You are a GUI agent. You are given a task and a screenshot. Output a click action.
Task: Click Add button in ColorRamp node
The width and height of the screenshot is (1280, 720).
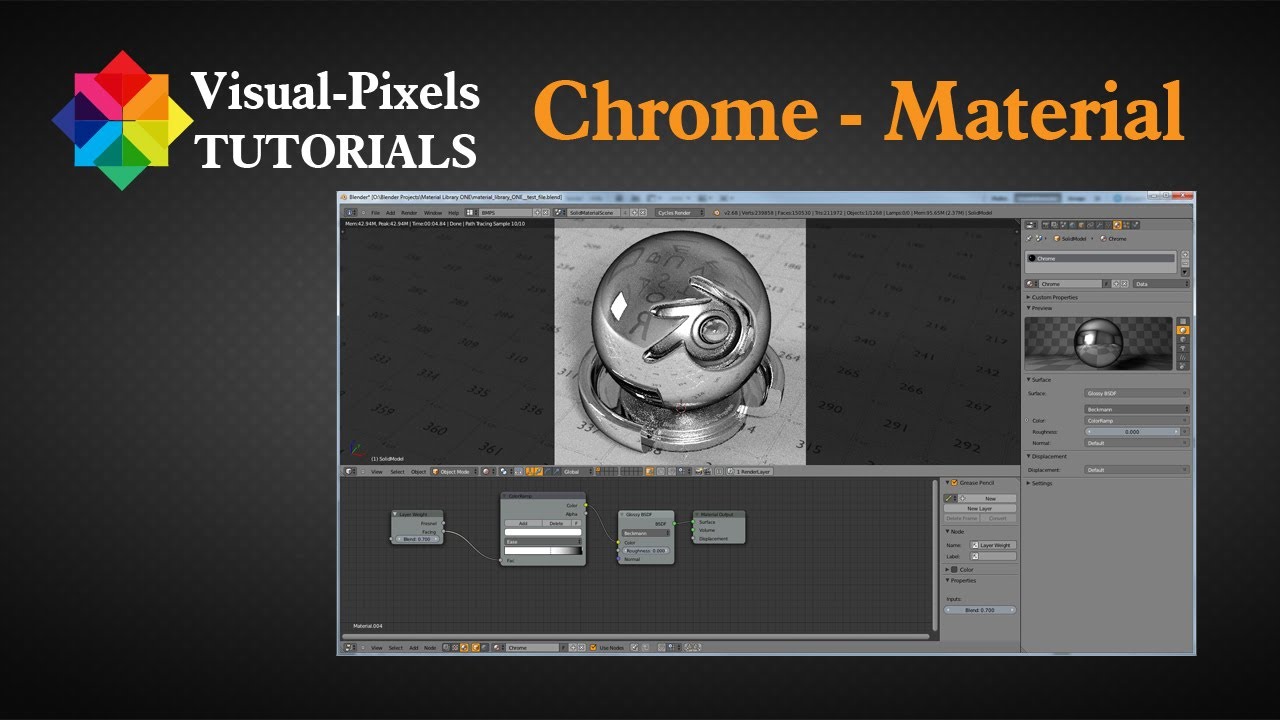point(523,523)
